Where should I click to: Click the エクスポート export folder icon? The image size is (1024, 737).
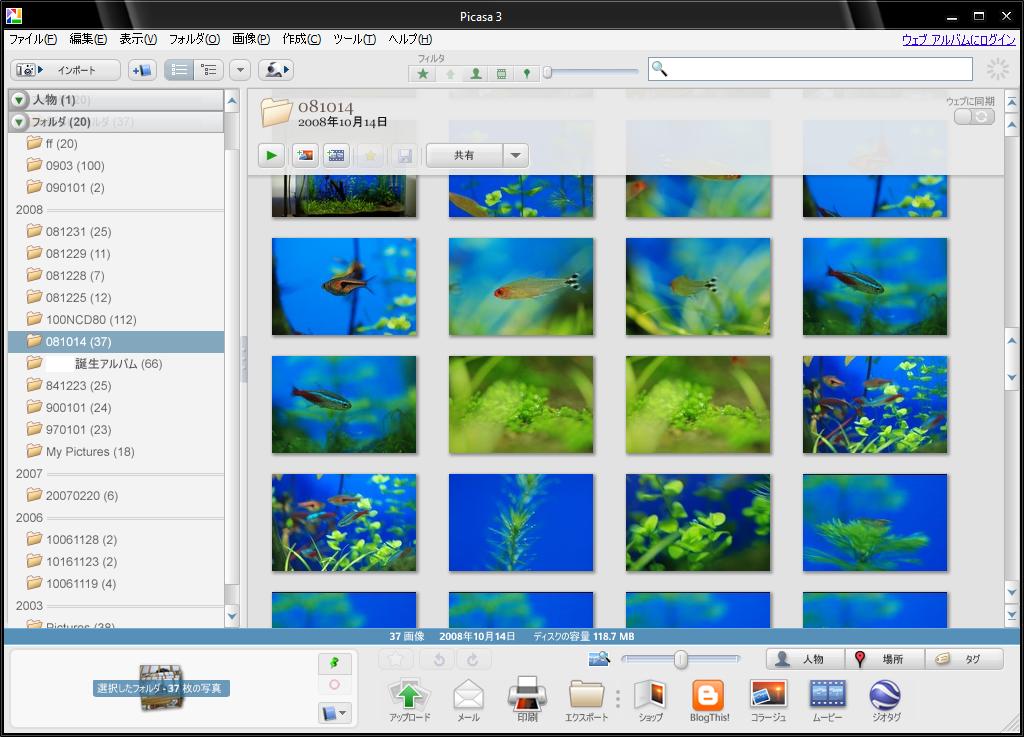coord(586,699)
